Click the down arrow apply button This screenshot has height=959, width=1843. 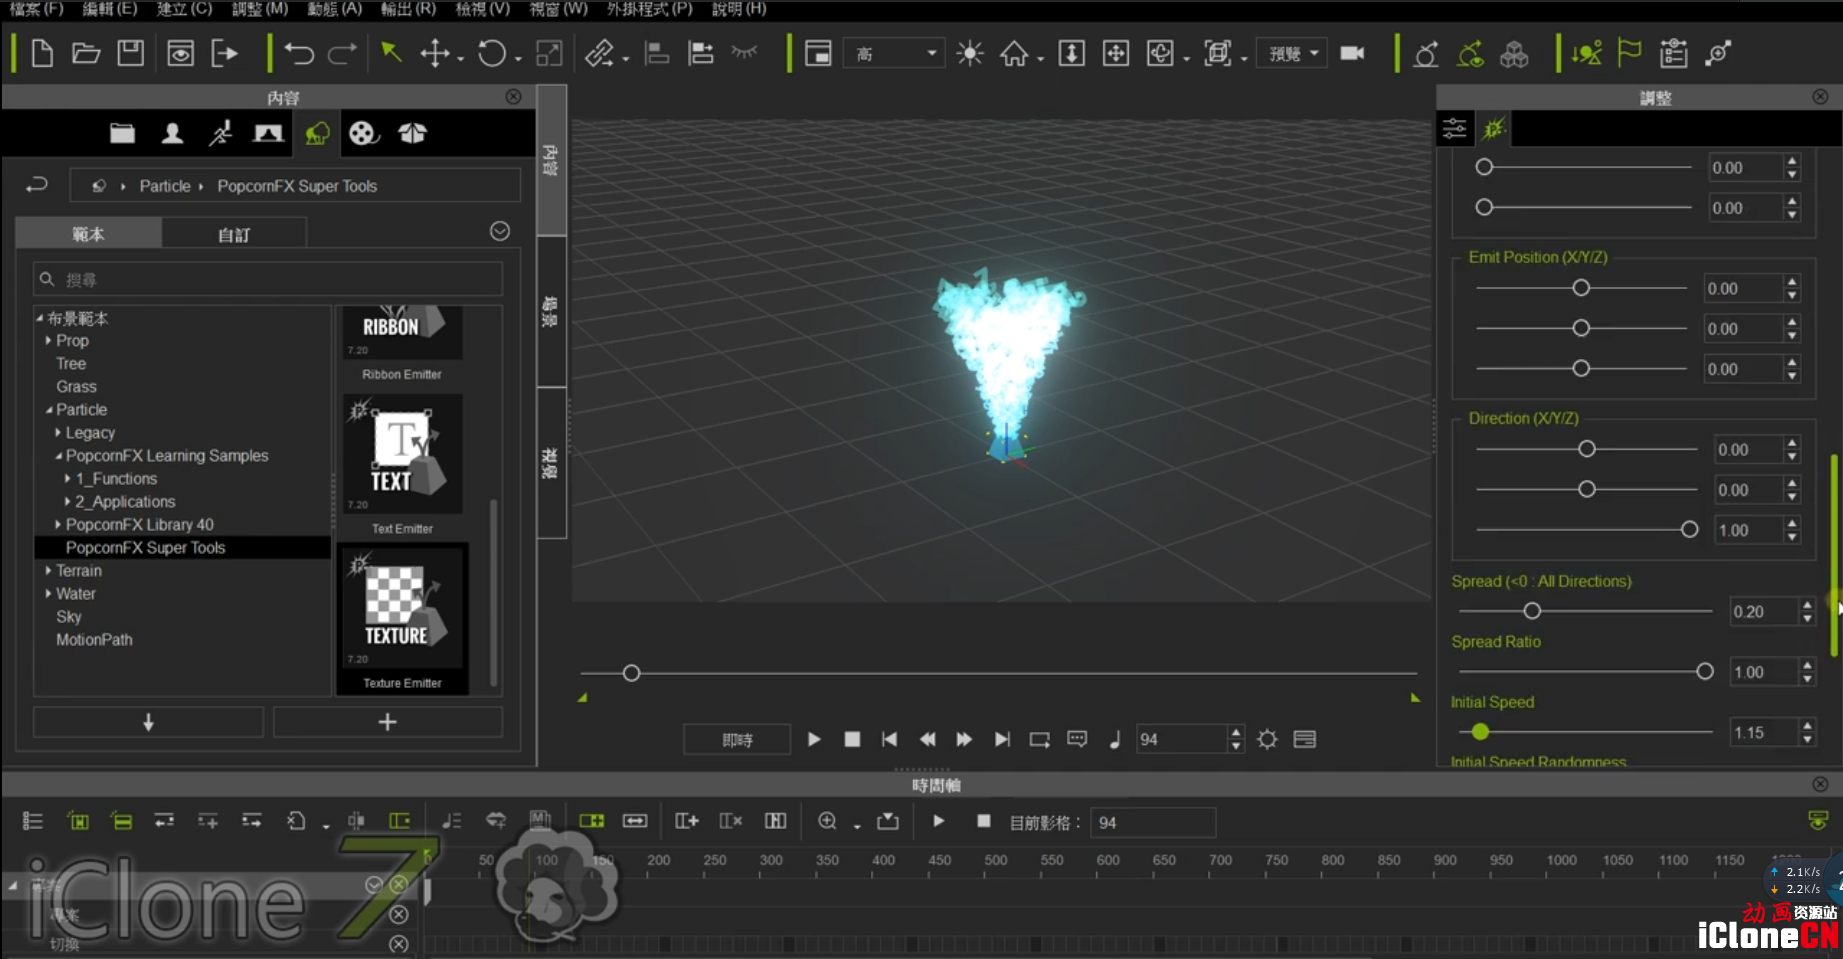[x=148, y=722]
